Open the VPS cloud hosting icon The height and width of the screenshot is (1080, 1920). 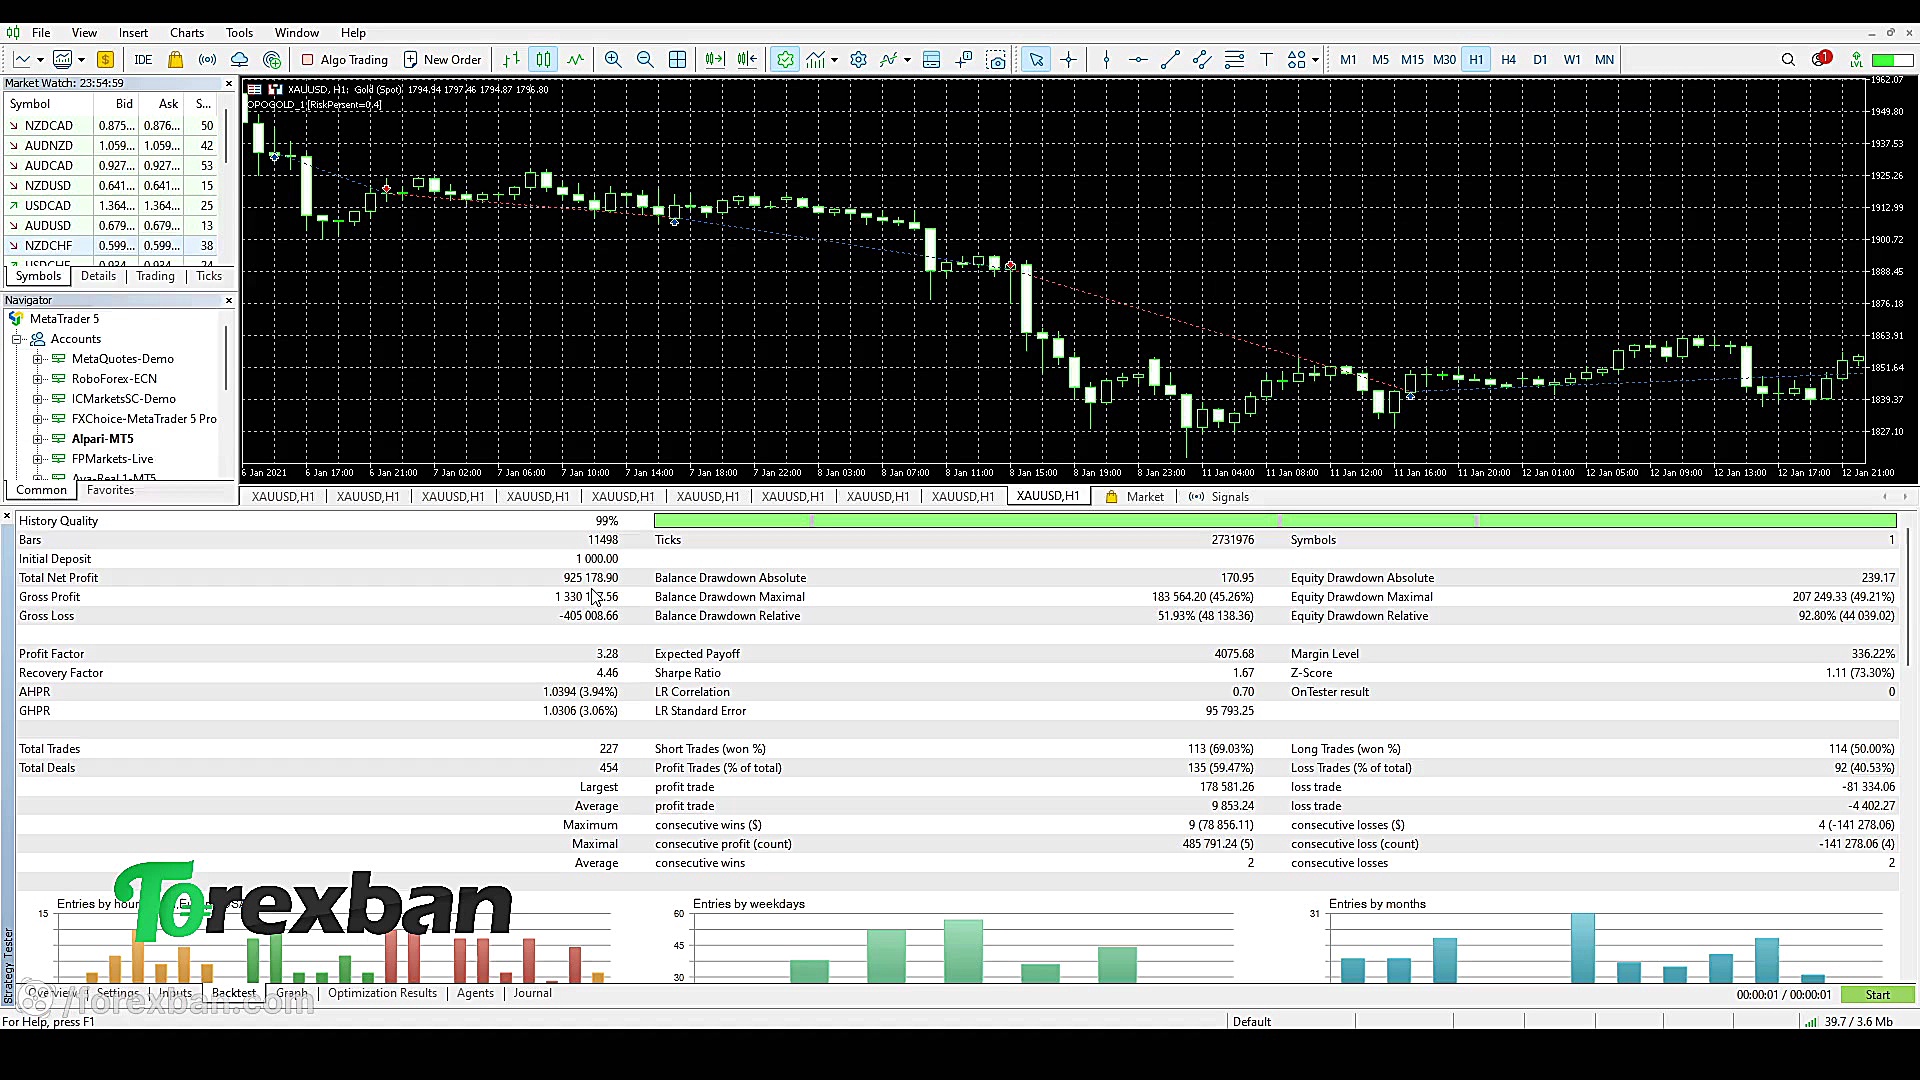(x=239, y=60)
